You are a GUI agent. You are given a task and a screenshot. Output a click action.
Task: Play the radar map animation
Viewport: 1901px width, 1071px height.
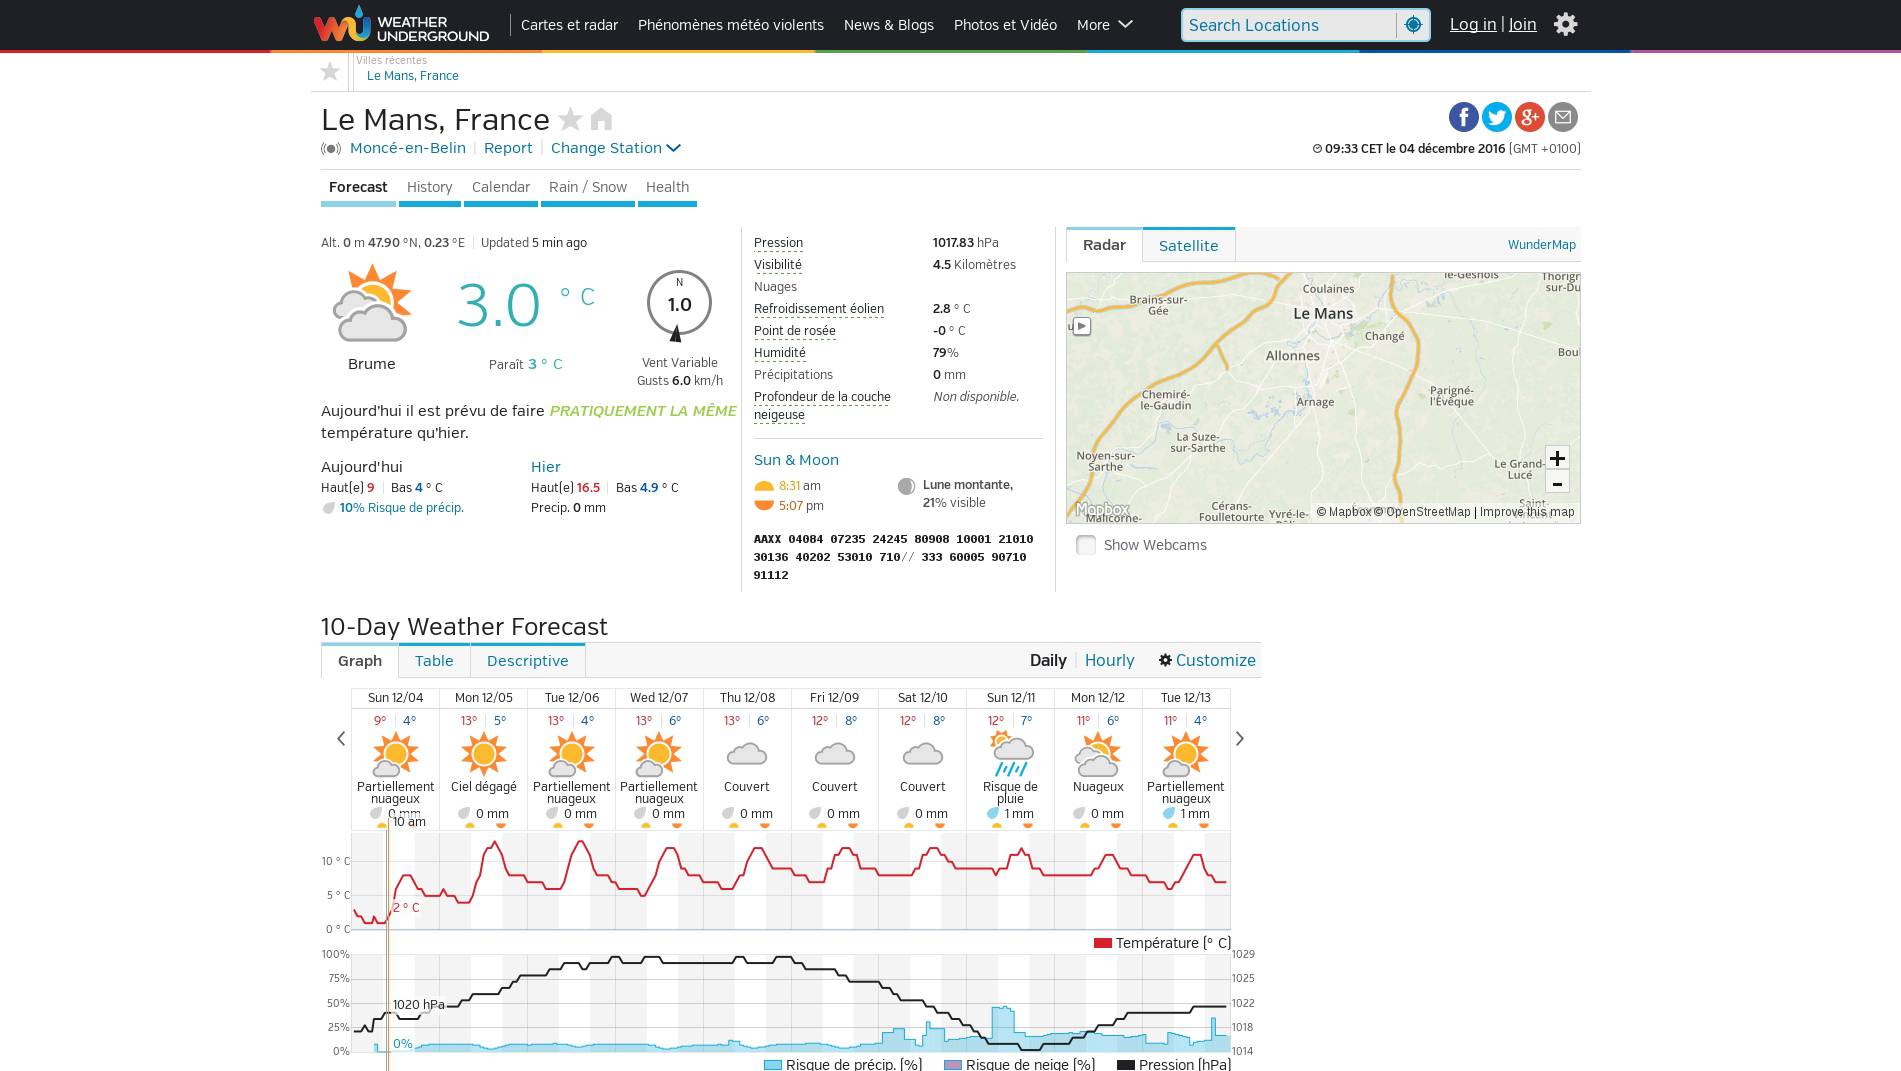[x=1081, y=326]
